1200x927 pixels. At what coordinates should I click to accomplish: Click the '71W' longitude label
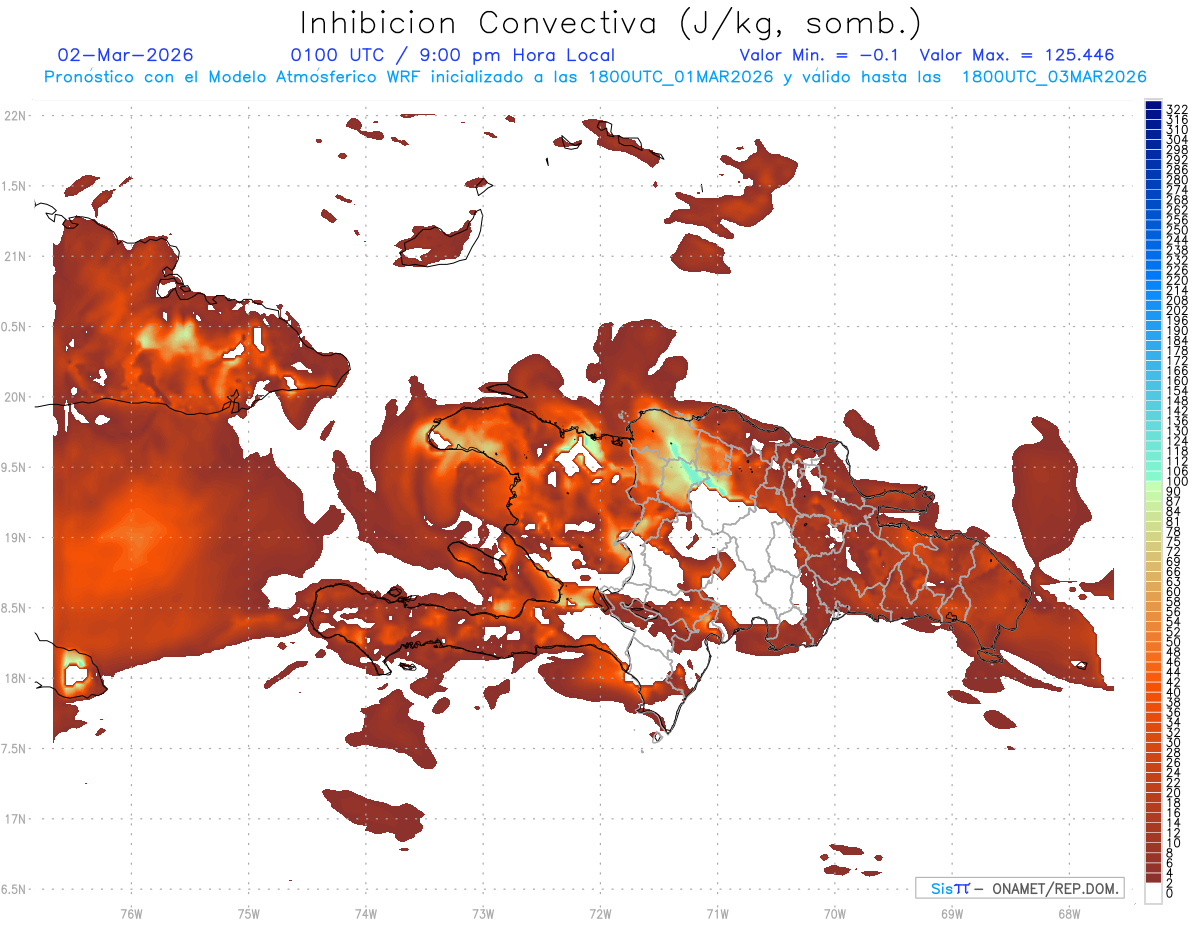click(717, 913)
